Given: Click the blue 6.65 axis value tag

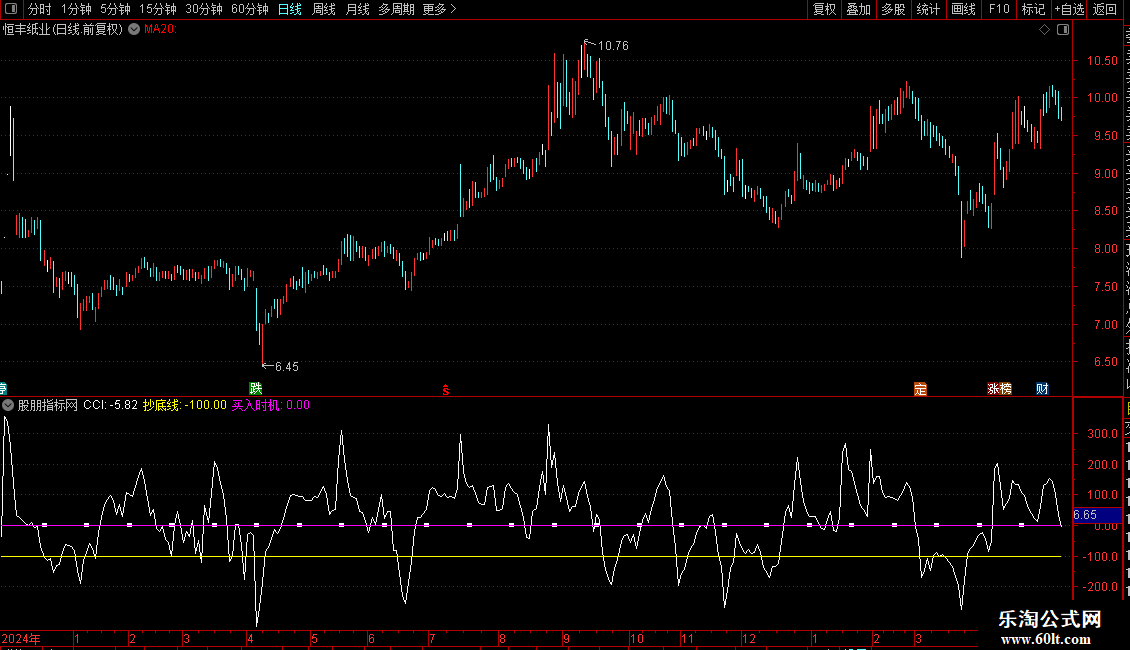Looking at the screenshot, I should coord(1098,515).
